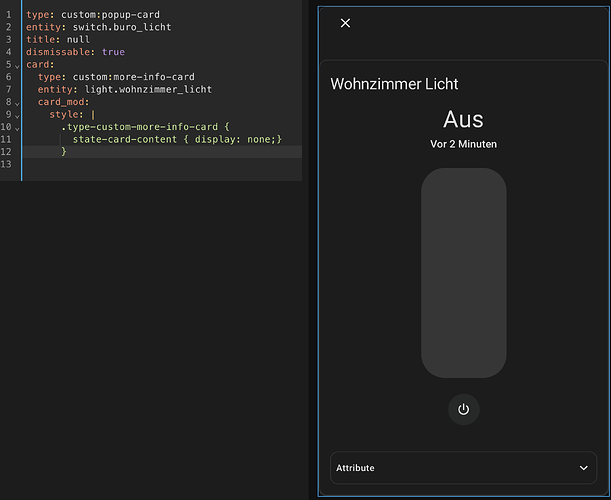
Task: Click the 'Vor 2 Minuten' timestamp
Action: 463,144
